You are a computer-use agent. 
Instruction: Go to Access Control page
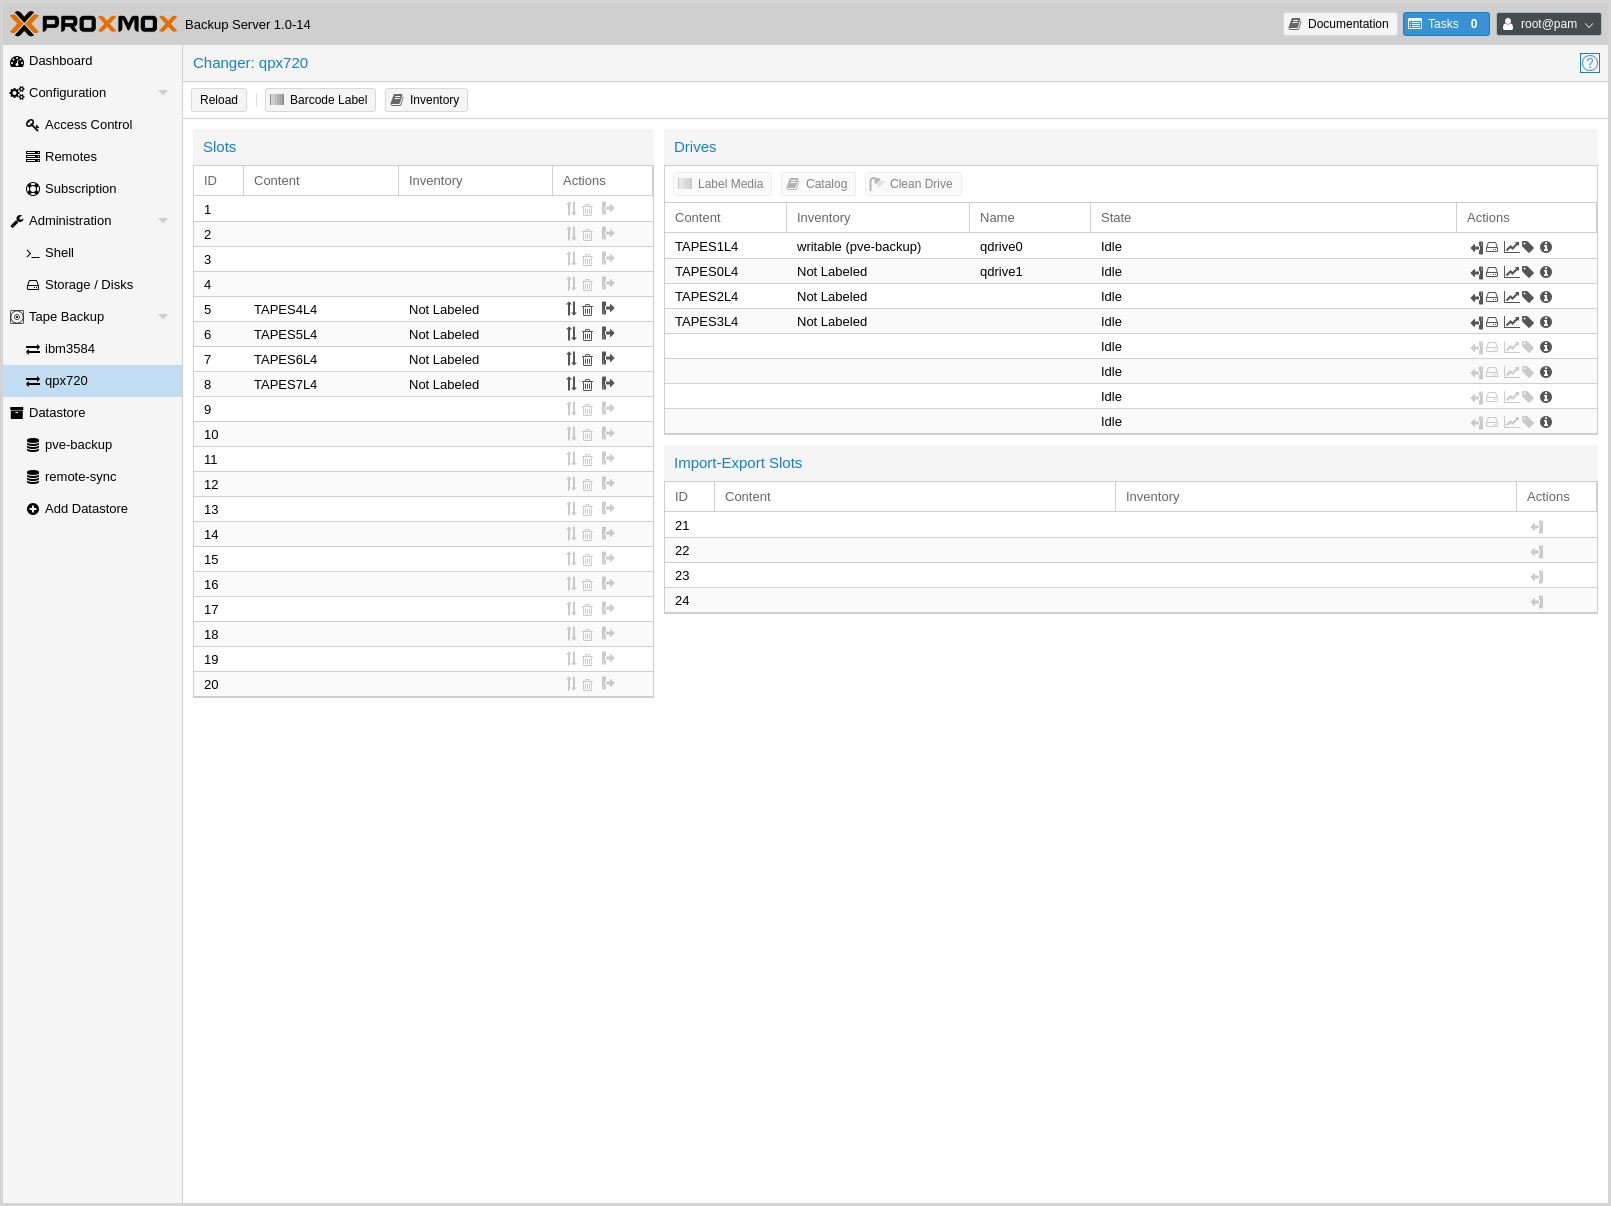click(88, 125)
